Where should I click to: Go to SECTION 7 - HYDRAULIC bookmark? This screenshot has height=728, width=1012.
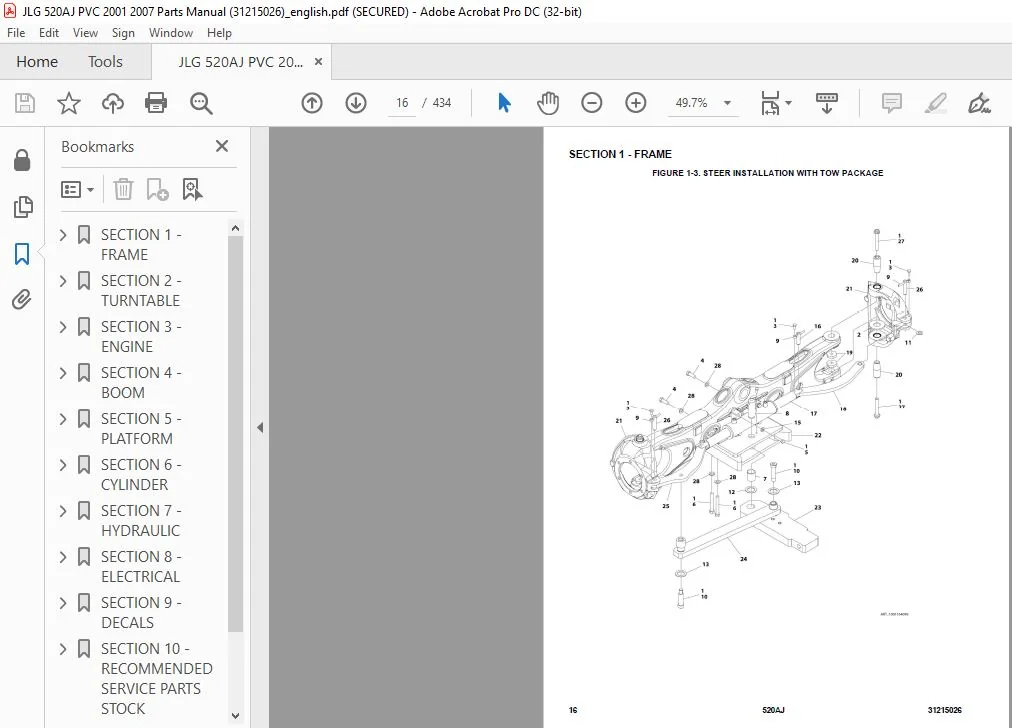[141, 520]
